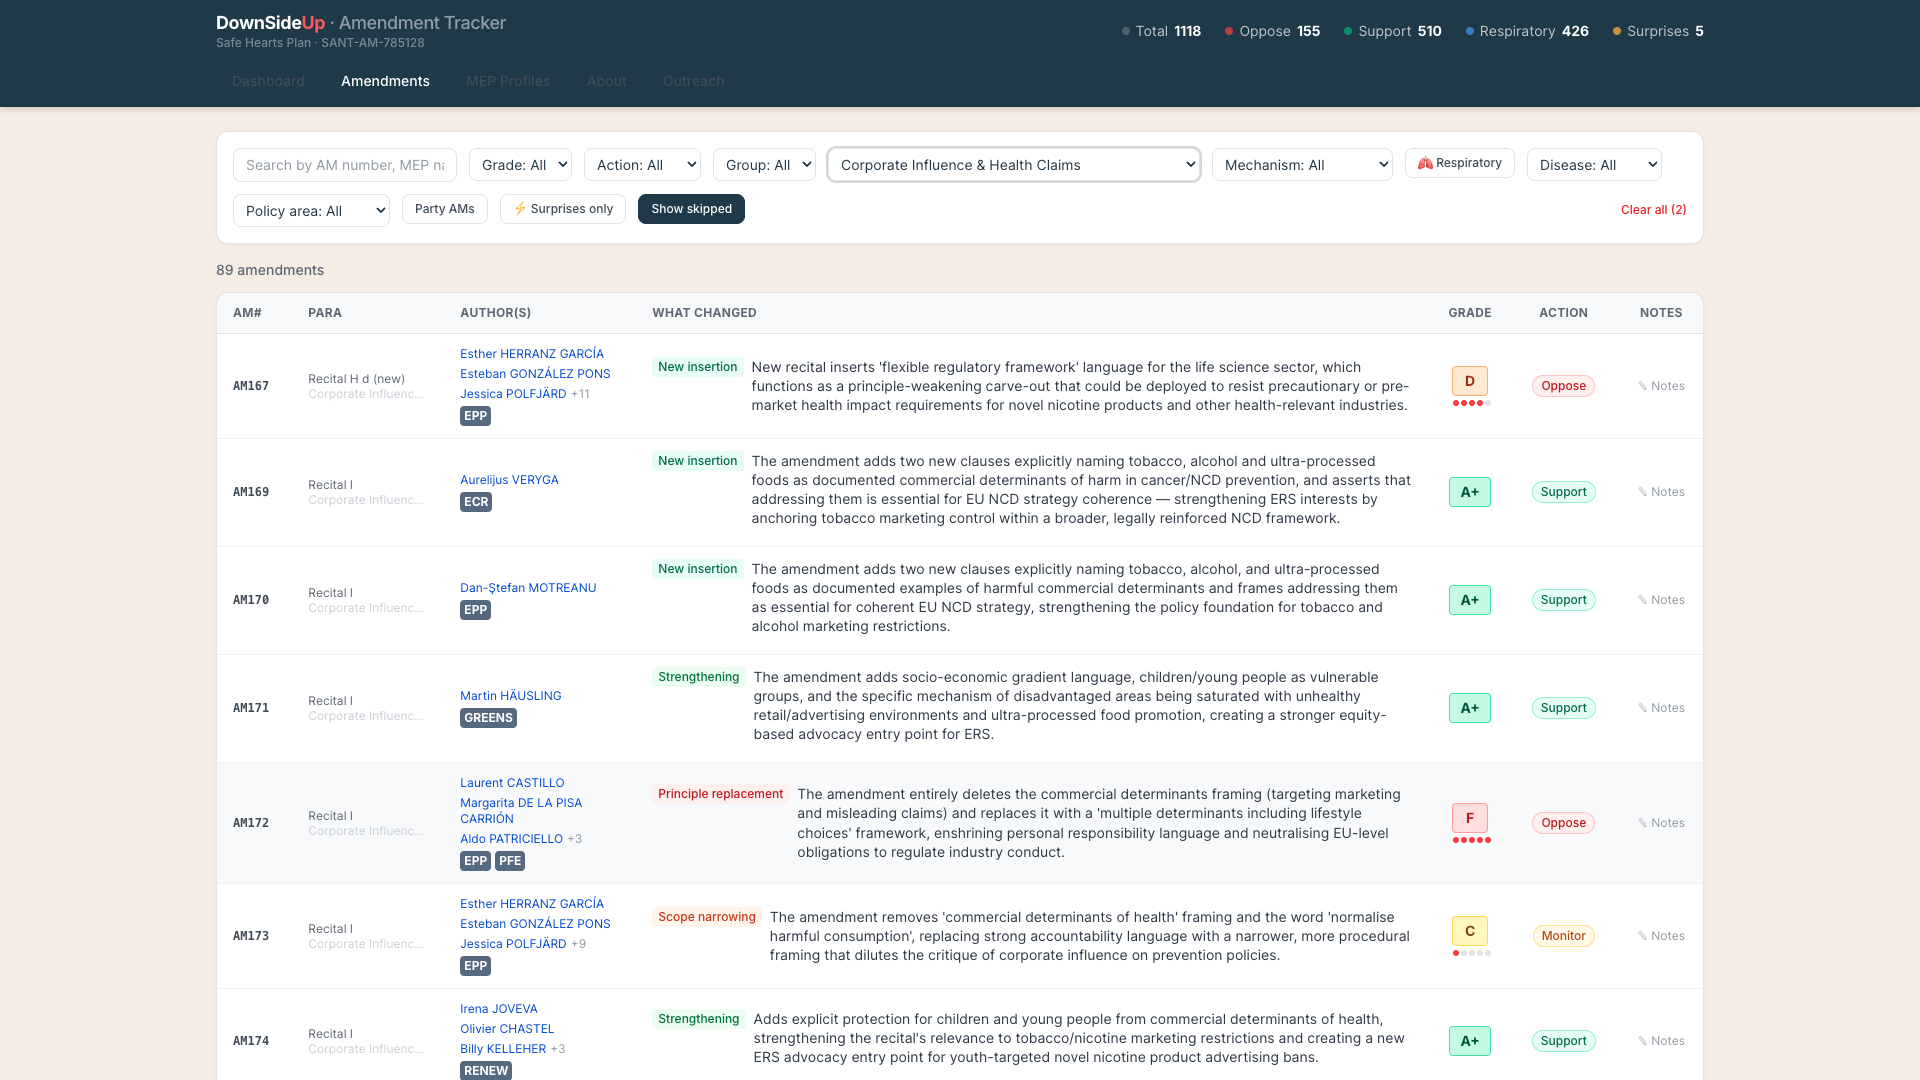Click the Support action pill on AM169
Viewport: 1920px width, 1080px height.
pos(1563,492)
